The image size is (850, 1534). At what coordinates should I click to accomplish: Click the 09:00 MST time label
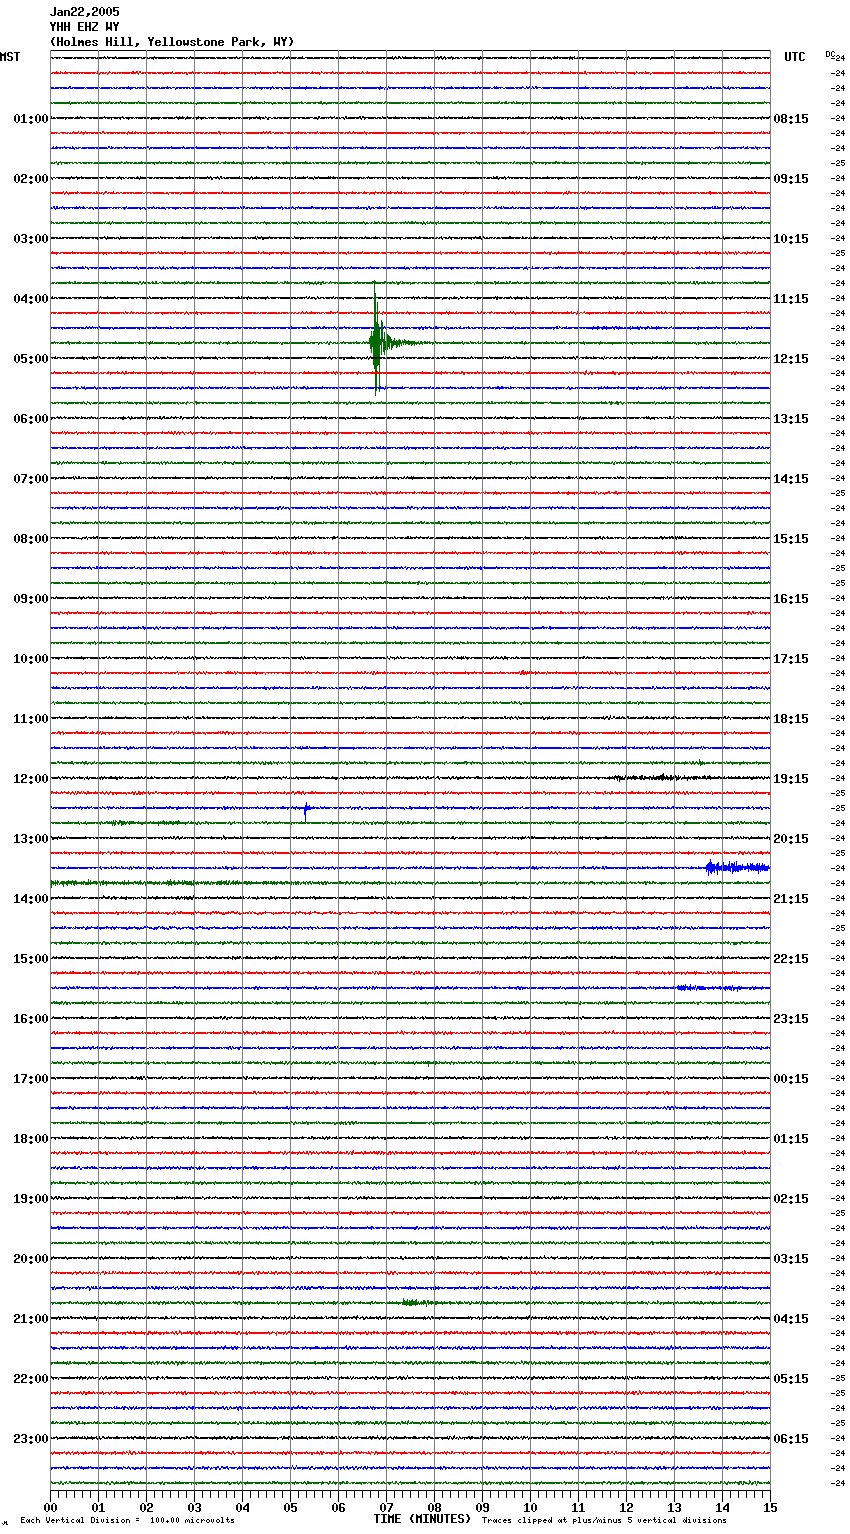coord(31,599)
